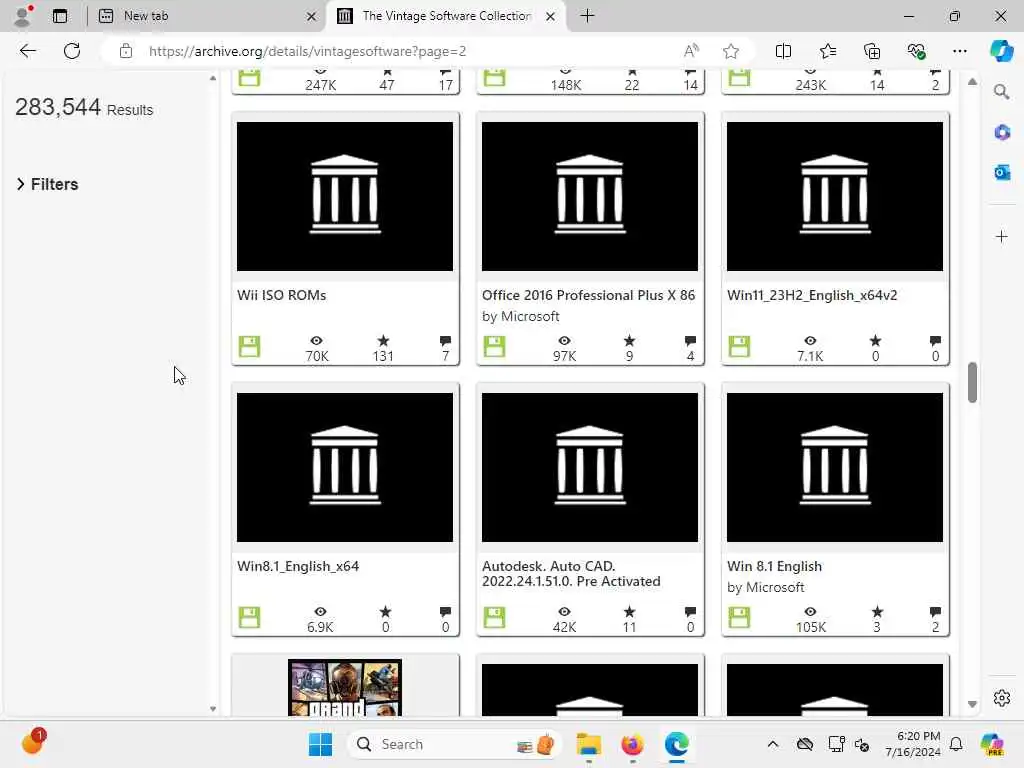Open Read aloud in address bar
Image resolution: width=1024 pixels, height=768 pixels.
tap(691, 51)
